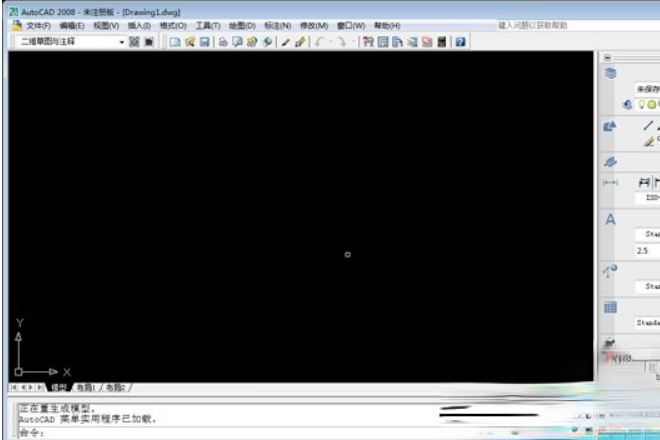Image resolution: width=660 pixels, height=440 pixels.
Task: Click the UCS origin icon in drawing area
Action: click(19, 372)
